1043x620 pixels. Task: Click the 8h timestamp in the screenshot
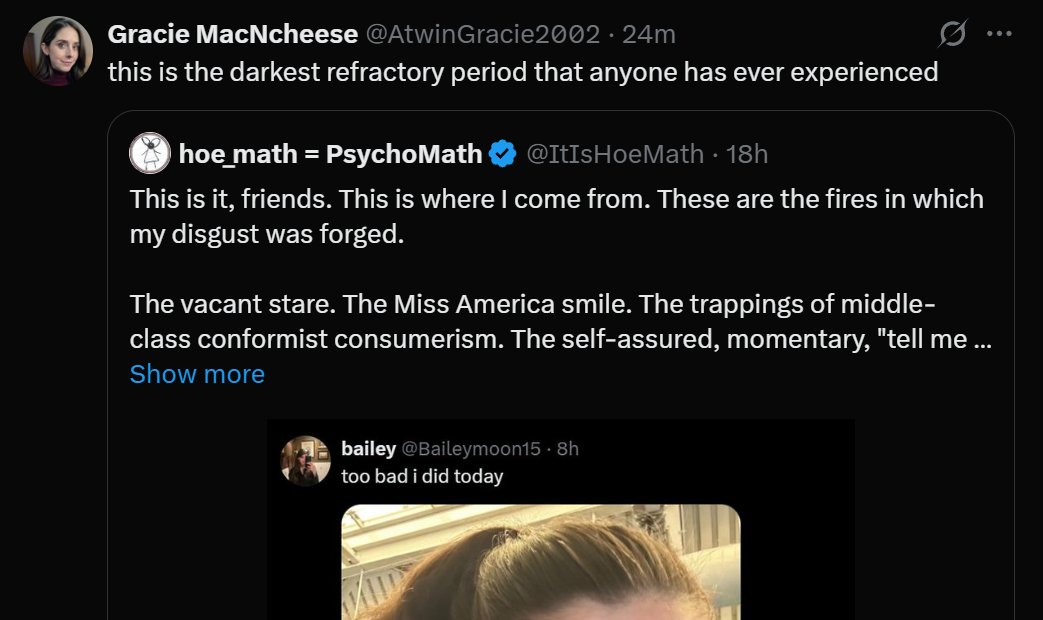[568, 449]
